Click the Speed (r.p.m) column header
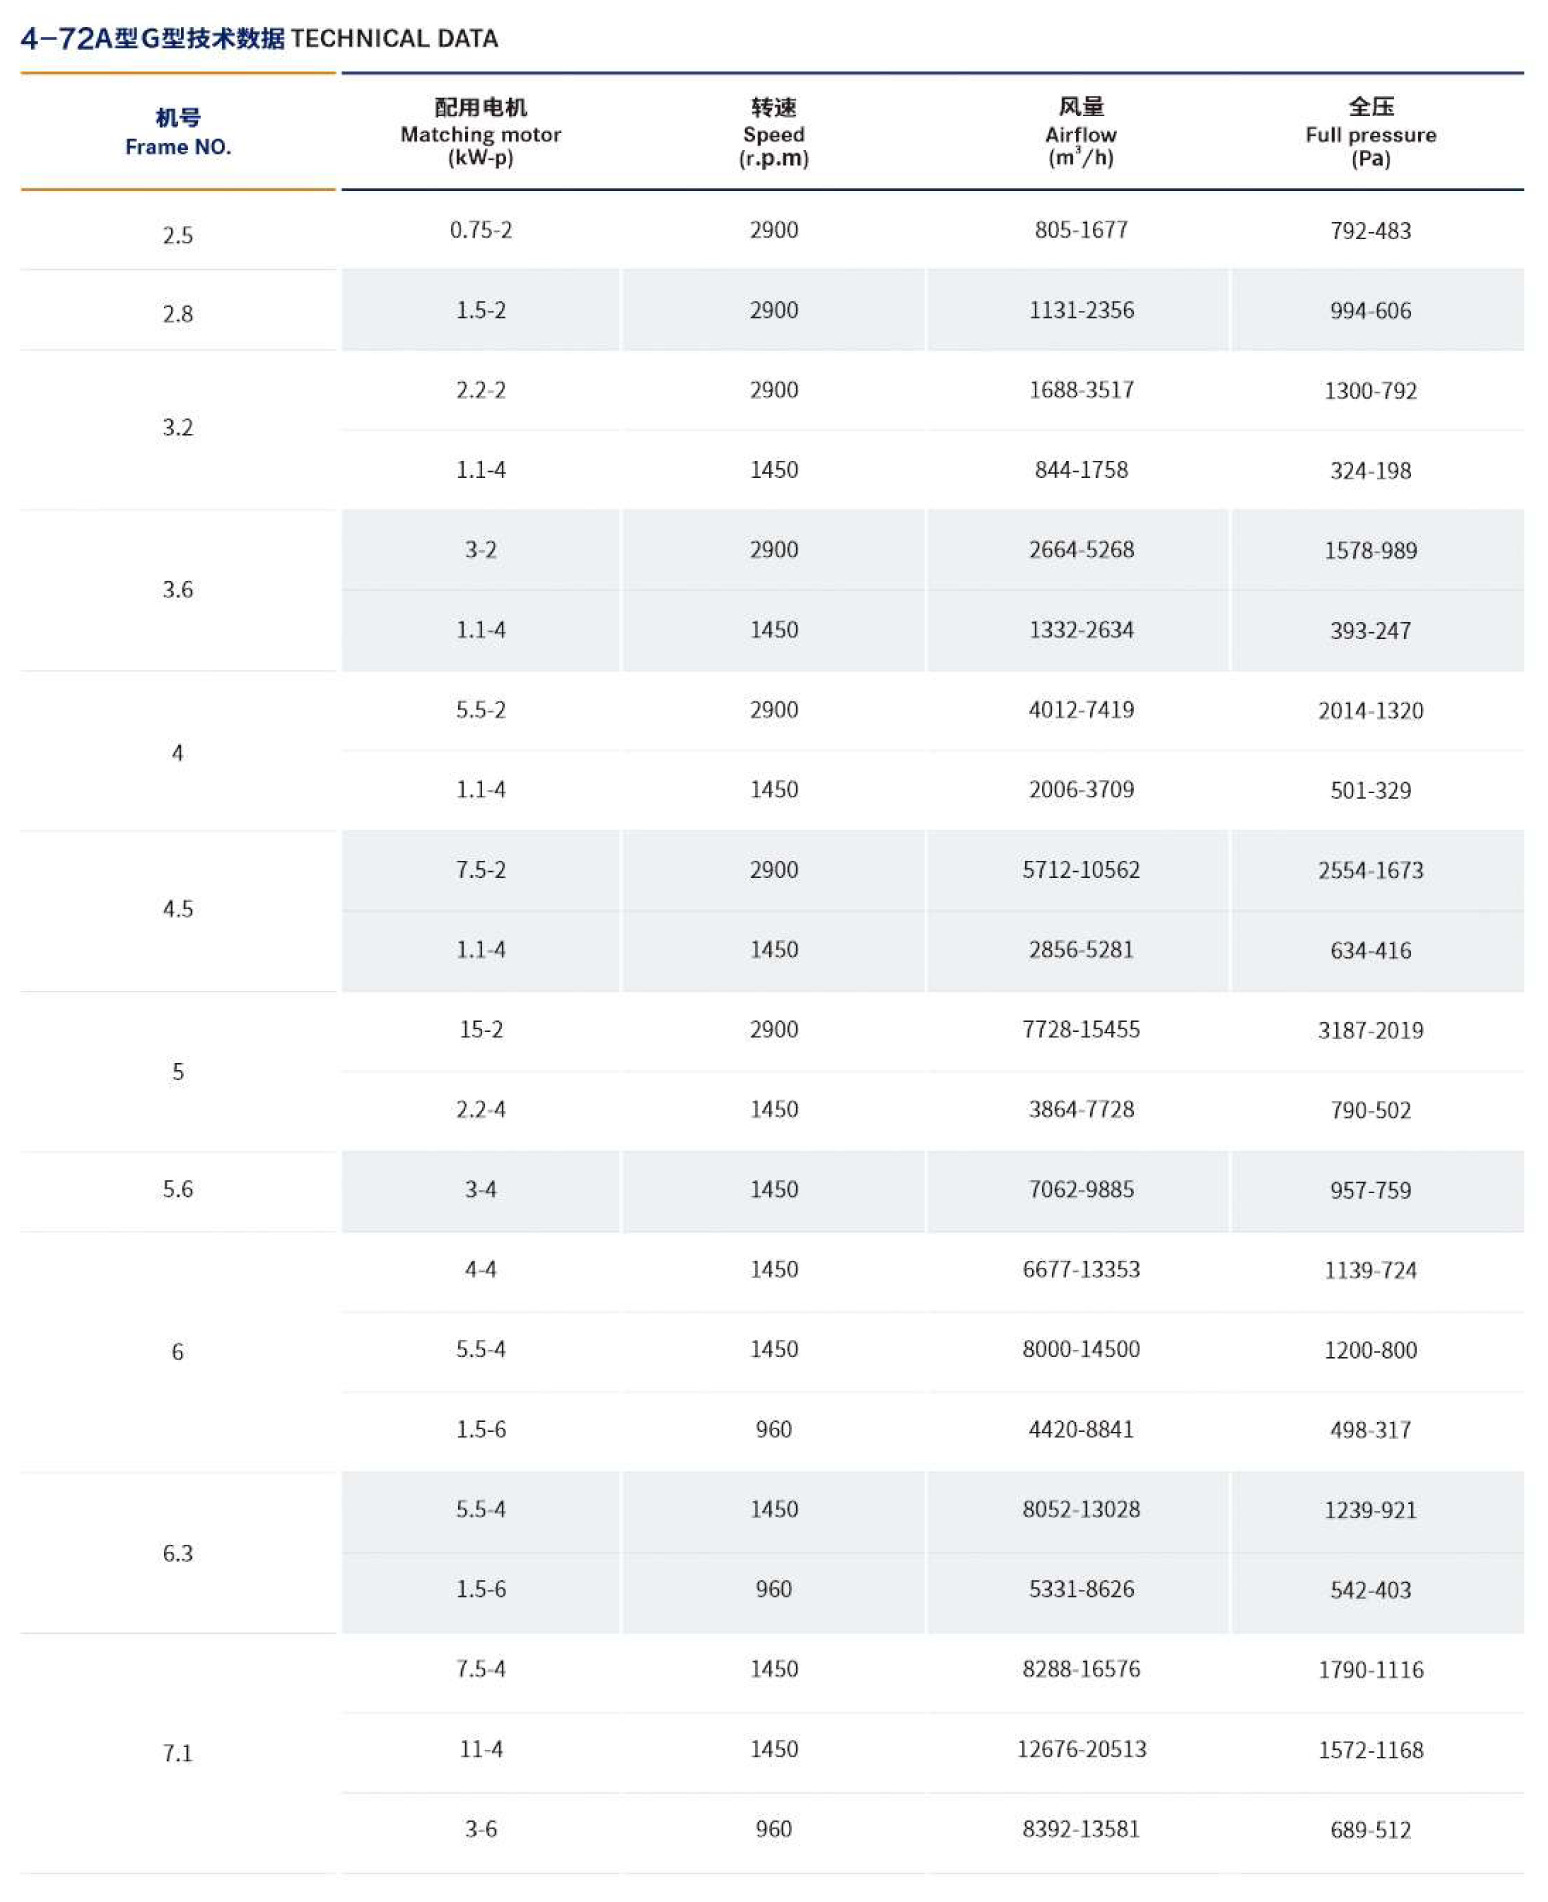 [x=773, y=132]
